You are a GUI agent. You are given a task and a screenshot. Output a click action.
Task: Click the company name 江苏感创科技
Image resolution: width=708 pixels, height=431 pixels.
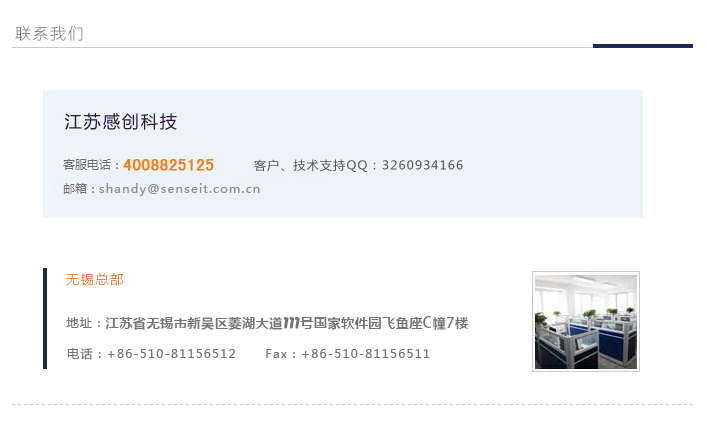point(121,122)
